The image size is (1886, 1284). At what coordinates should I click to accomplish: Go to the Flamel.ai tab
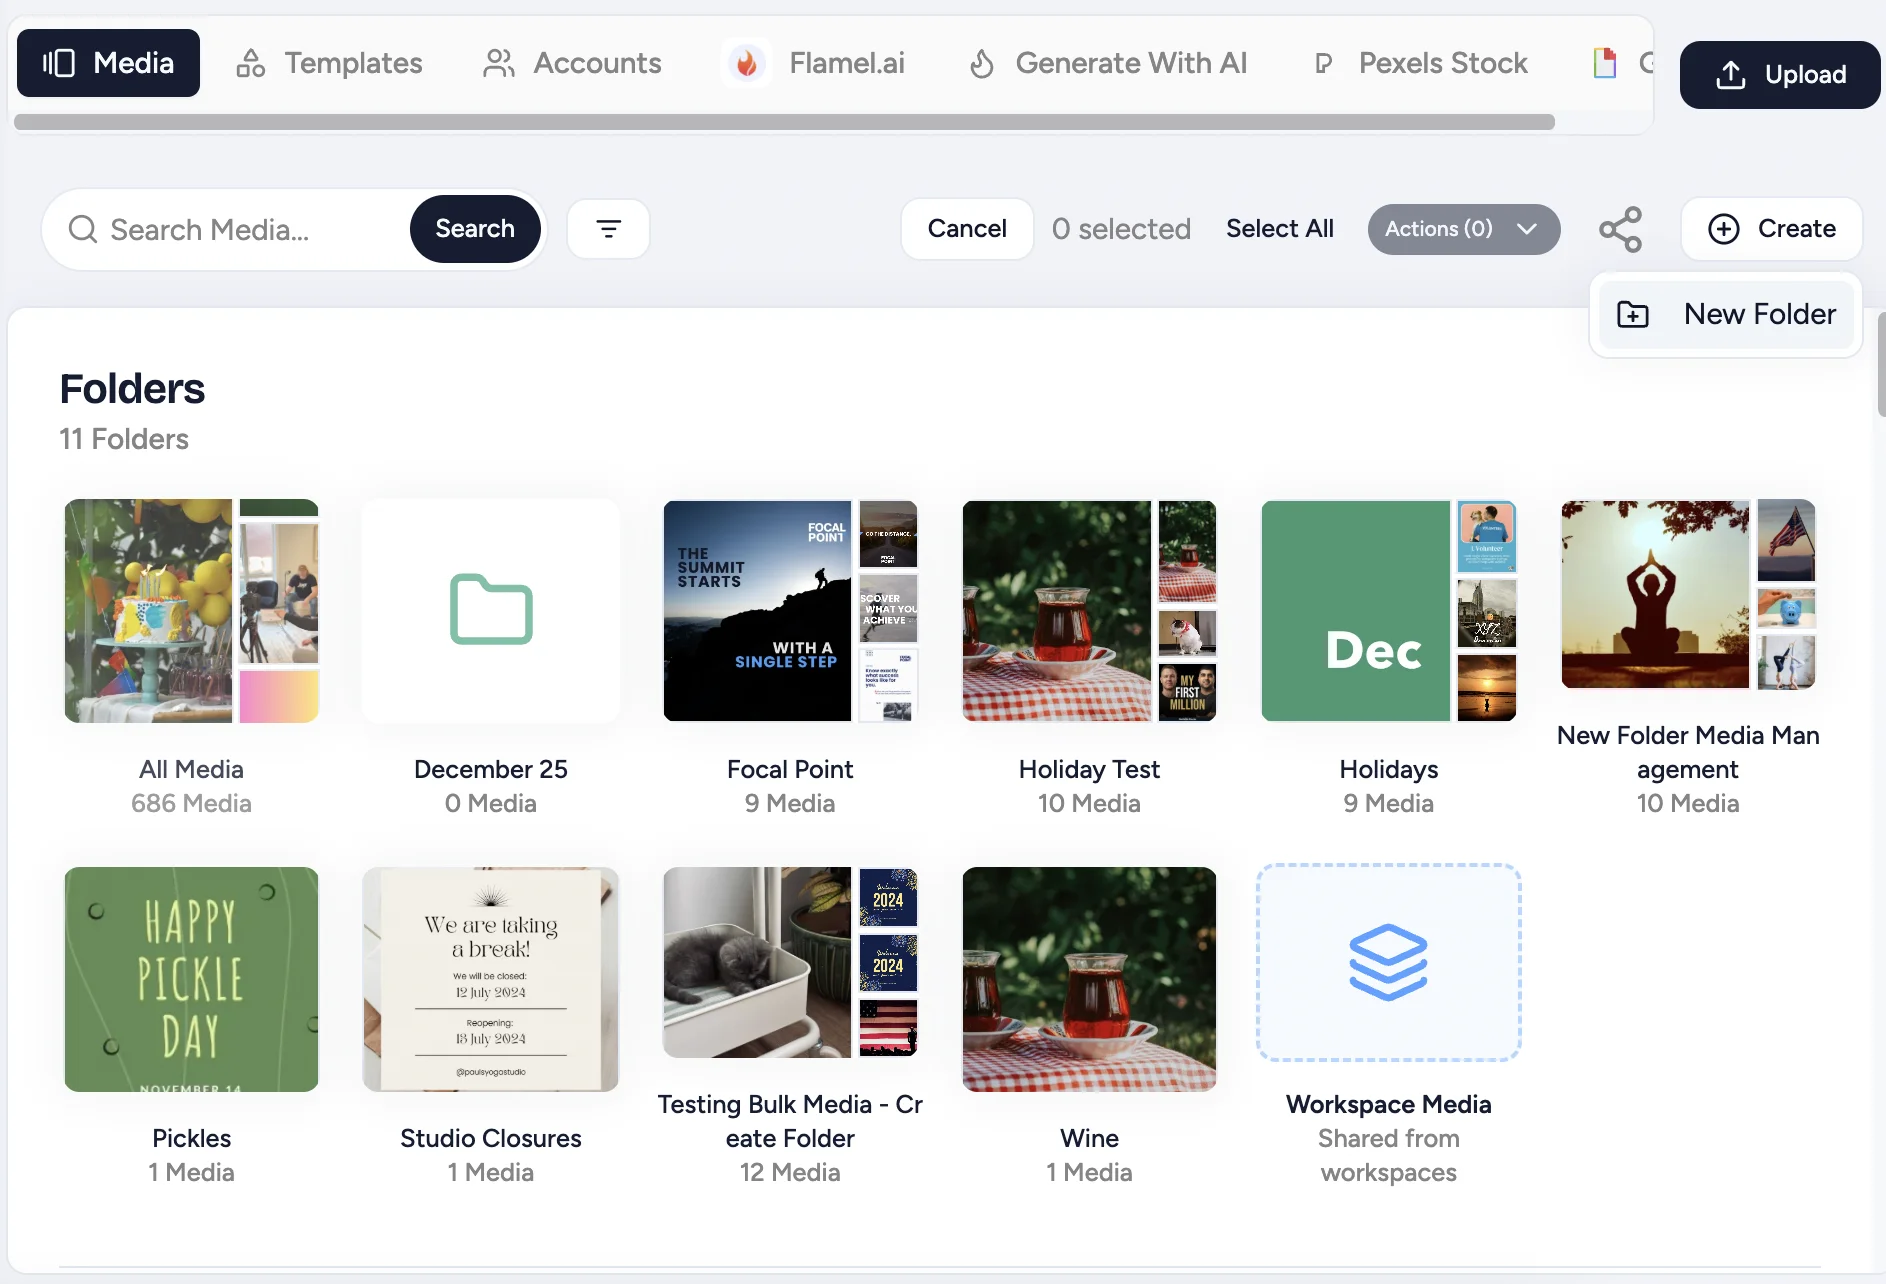coord(814,63)
